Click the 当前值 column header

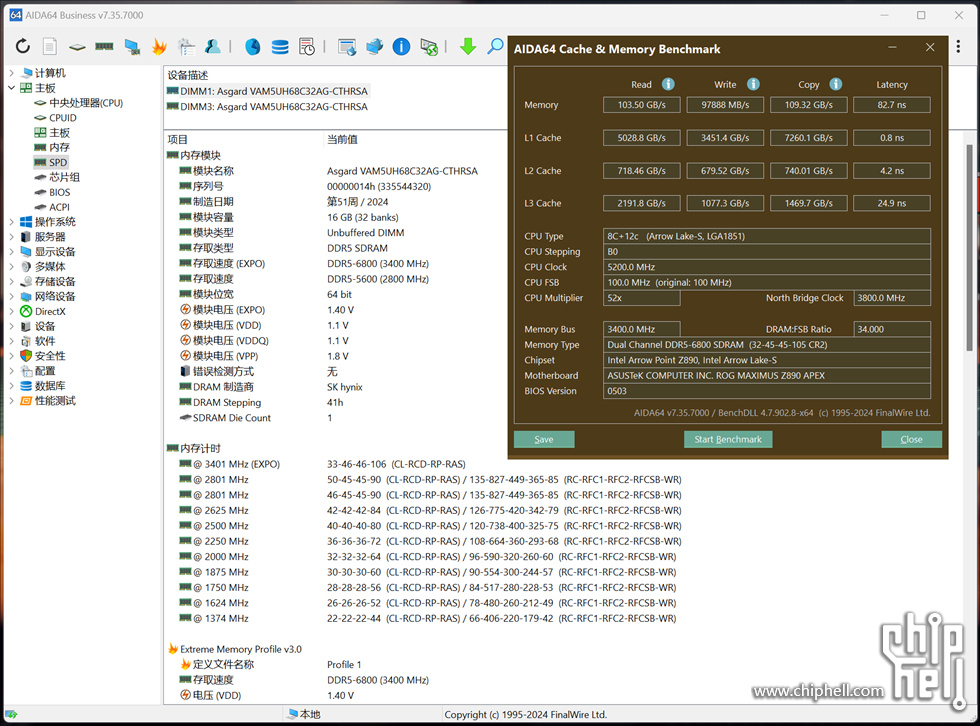click(x=342, y=139)
